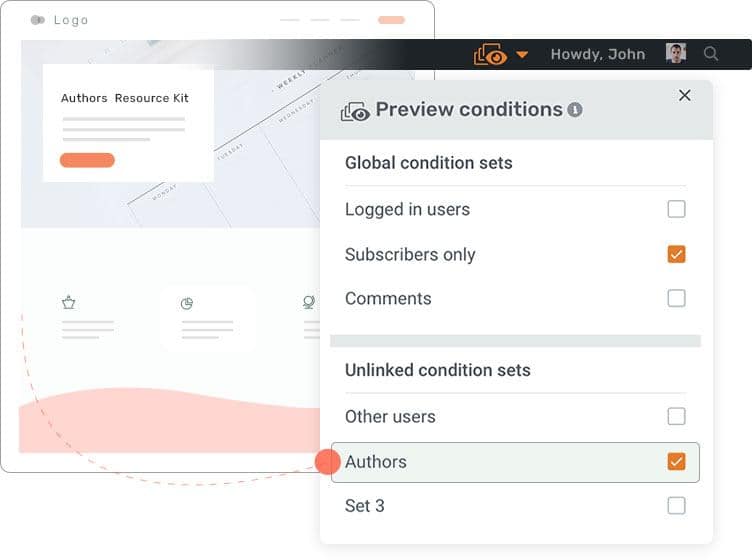The image size is (753, 560).
Task: Uncheck the Subscribers only checkbox
Action: point(676,254)
